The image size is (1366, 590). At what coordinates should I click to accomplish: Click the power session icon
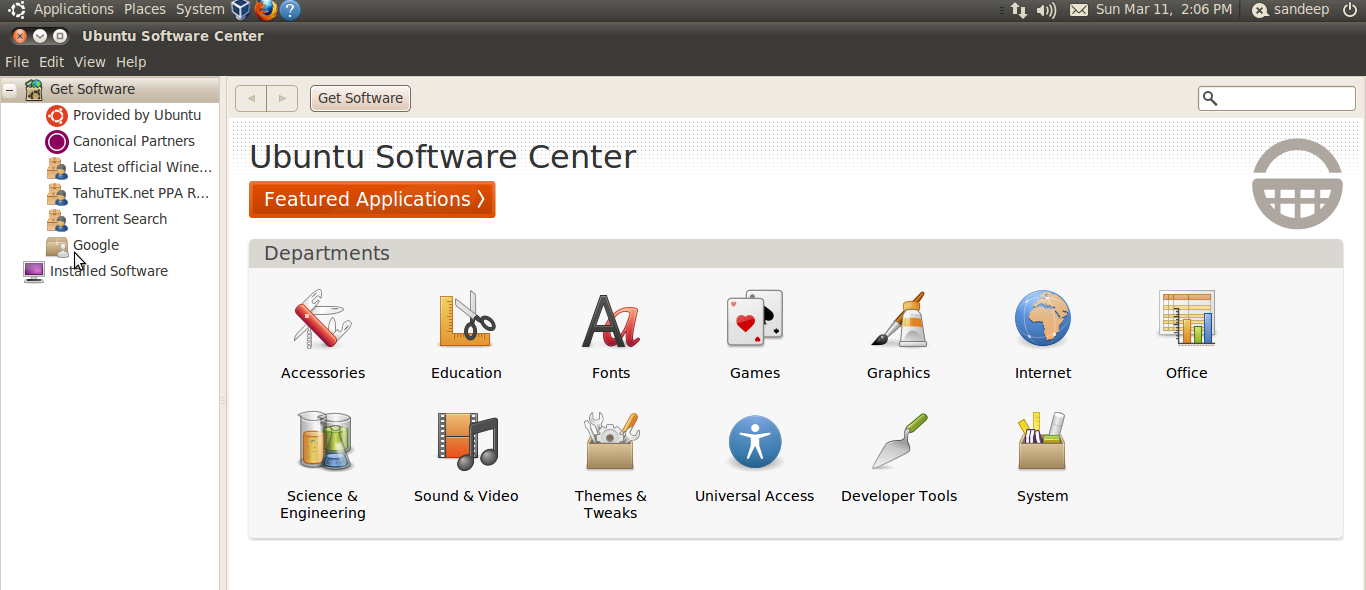click(1350, 9)
